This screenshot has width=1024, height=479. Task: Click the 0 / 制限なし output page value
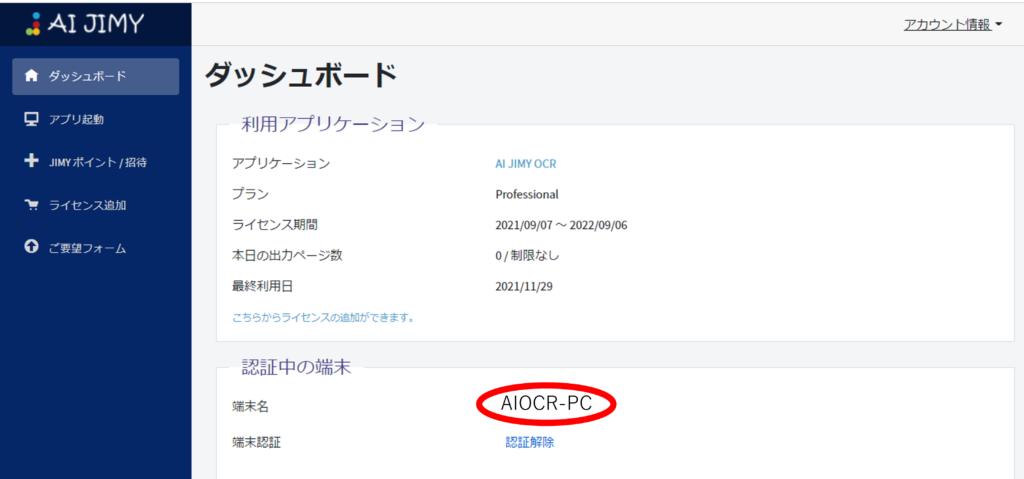coord(527,256)
